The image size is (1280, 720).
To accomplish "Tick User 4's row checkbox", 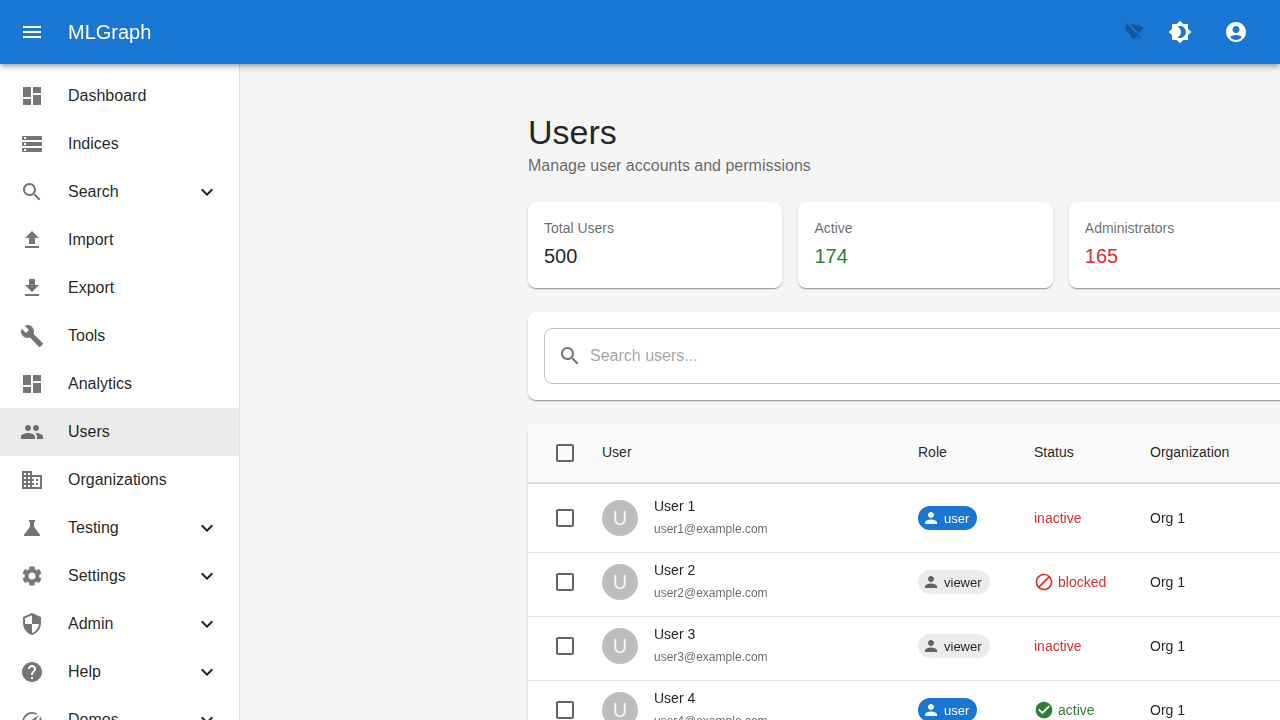I will tap(564, 710).
